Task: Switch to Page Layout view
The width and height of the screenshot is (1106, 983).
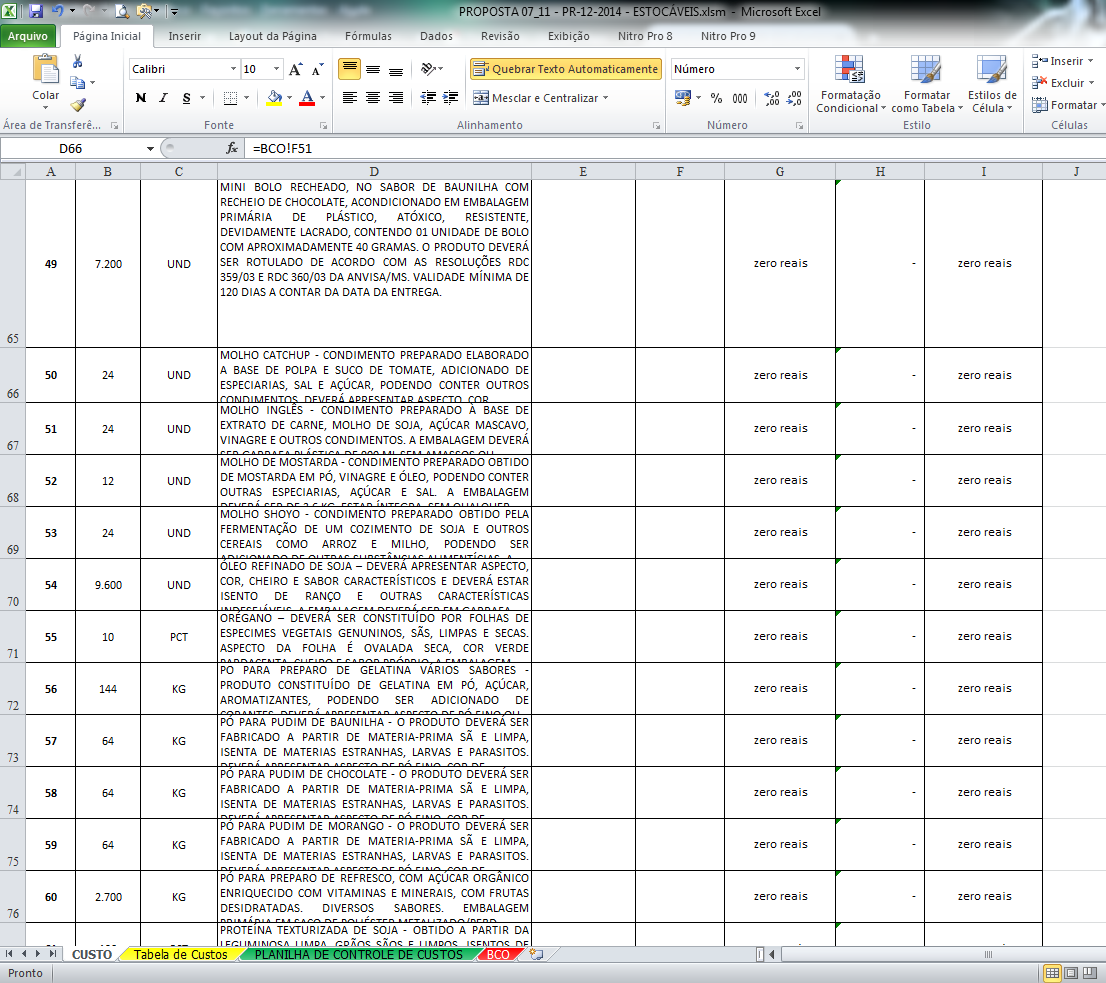Action: tap(1070, 973)
